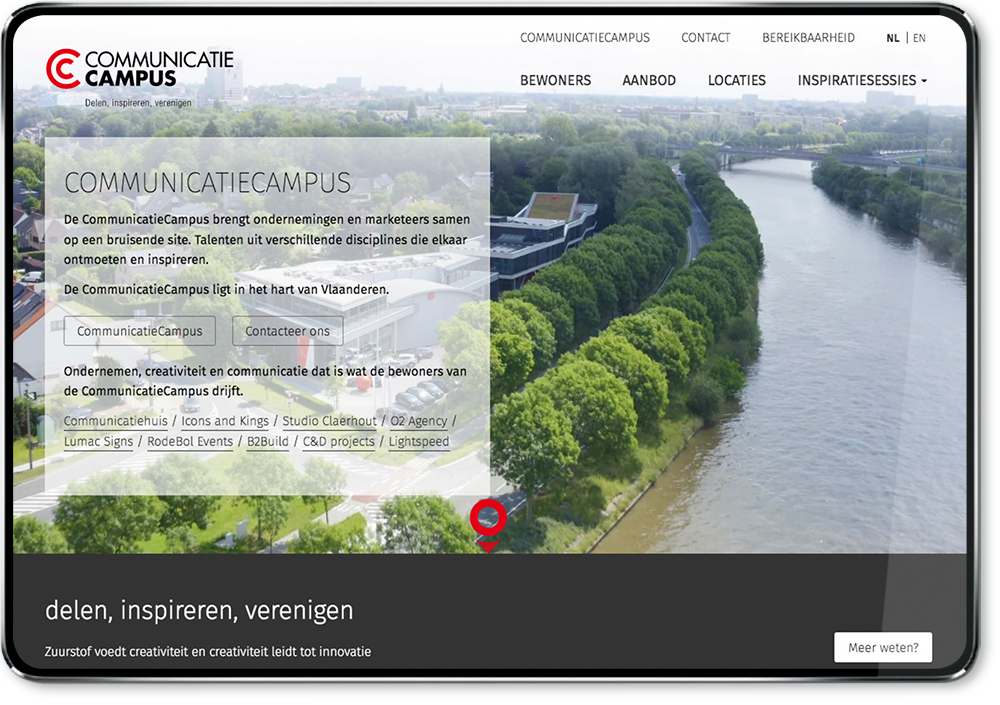Screen dimensions: 1000x705
Task: Open the B2Build link
Action: 268,442
